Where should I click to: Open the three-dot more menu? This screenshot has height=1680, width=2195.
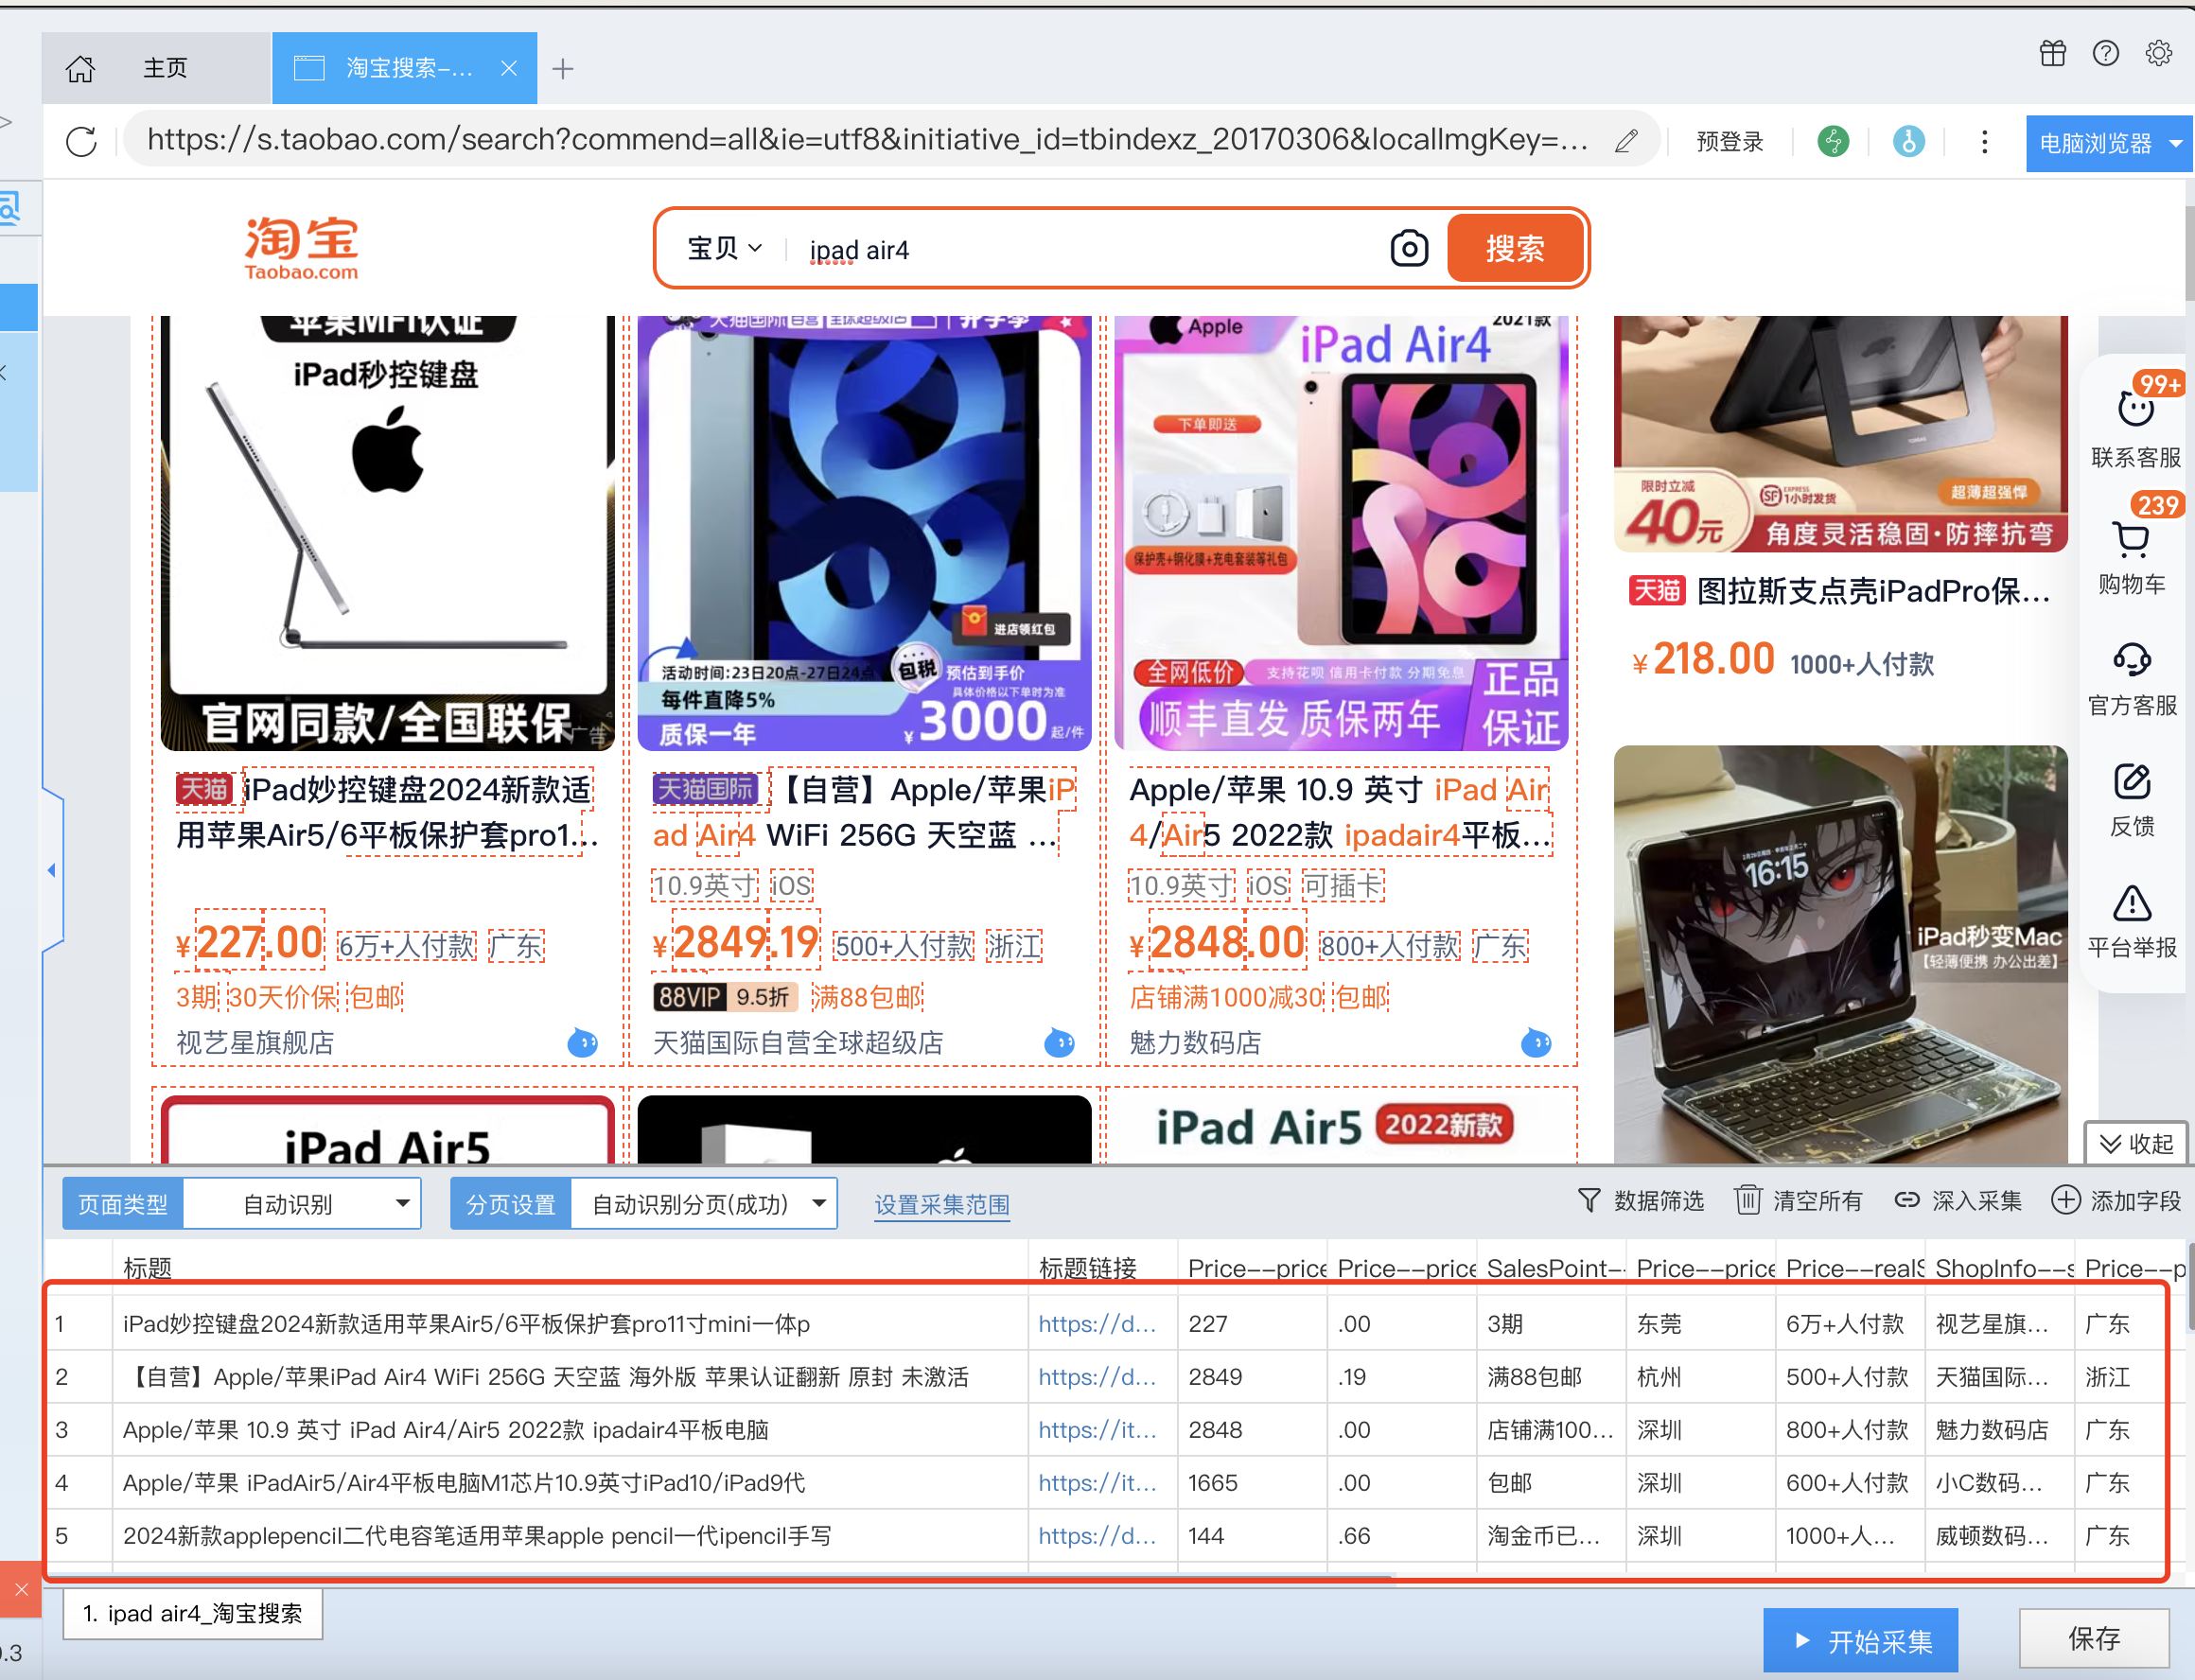(1984, 142)
